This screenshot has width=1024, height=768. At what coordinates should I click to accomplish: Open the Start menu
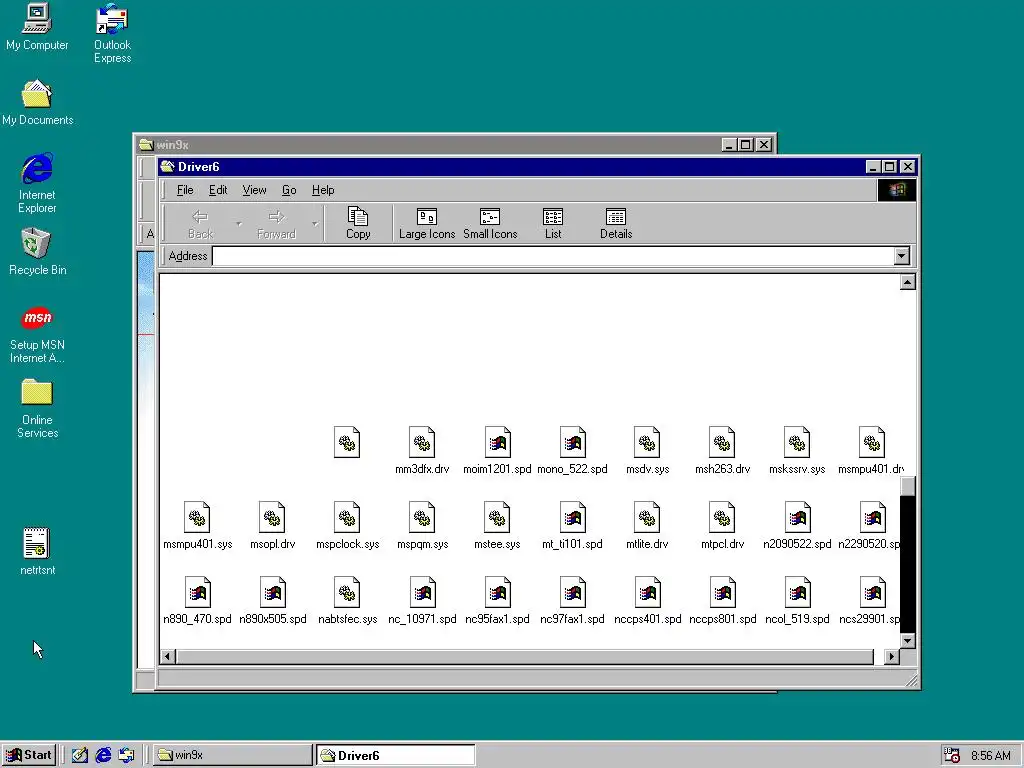click(29, 755)
